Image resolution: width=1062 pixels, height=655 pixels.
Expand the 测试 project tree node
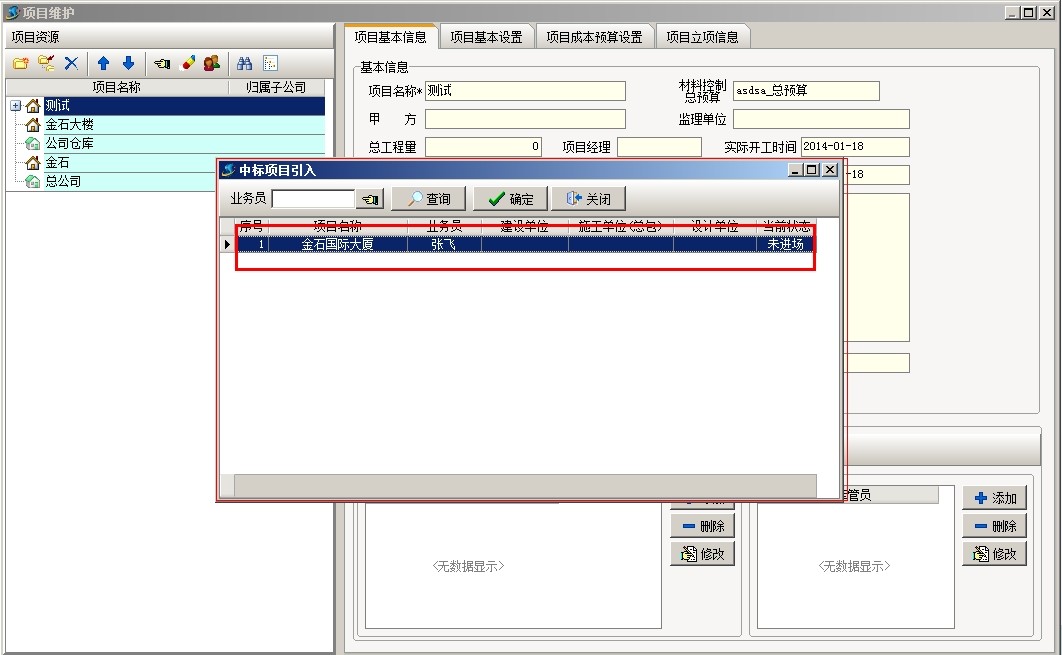tap(16, 106)
